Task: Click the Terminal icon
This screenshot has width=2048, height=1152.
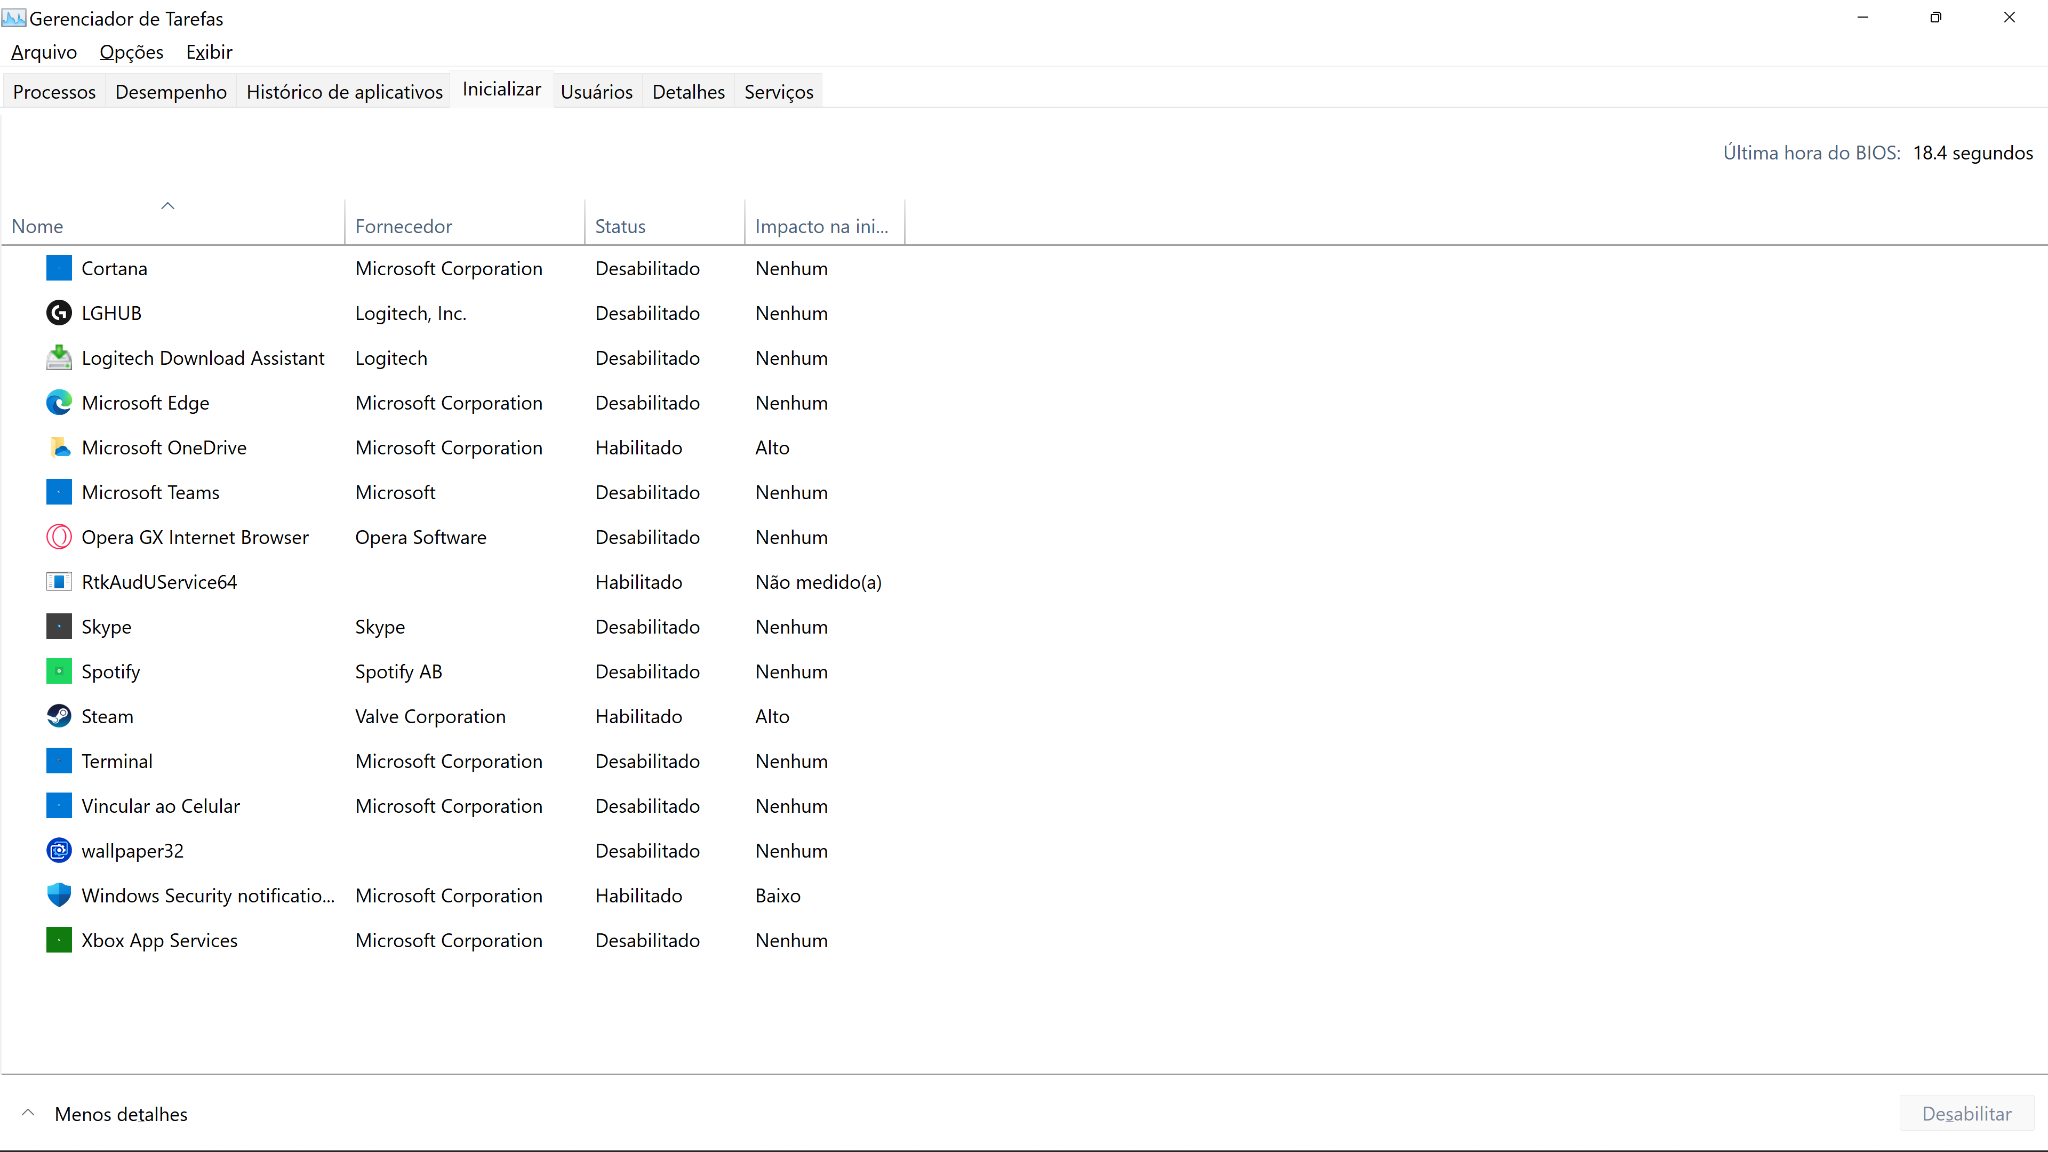Action: (59, 761)
